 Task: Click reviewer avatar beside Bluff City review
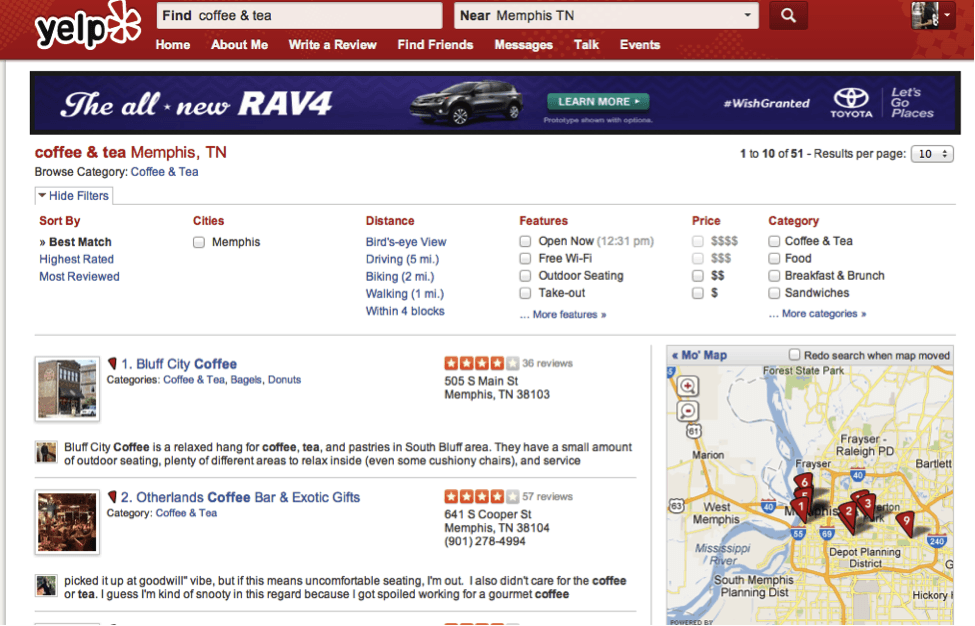click(46, 452)
